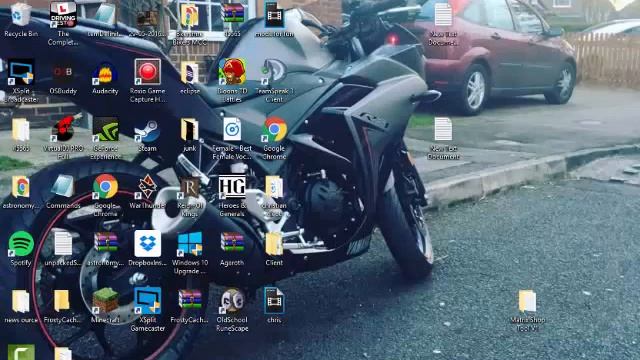Open New Text Document on the pavement

point(443,130)
